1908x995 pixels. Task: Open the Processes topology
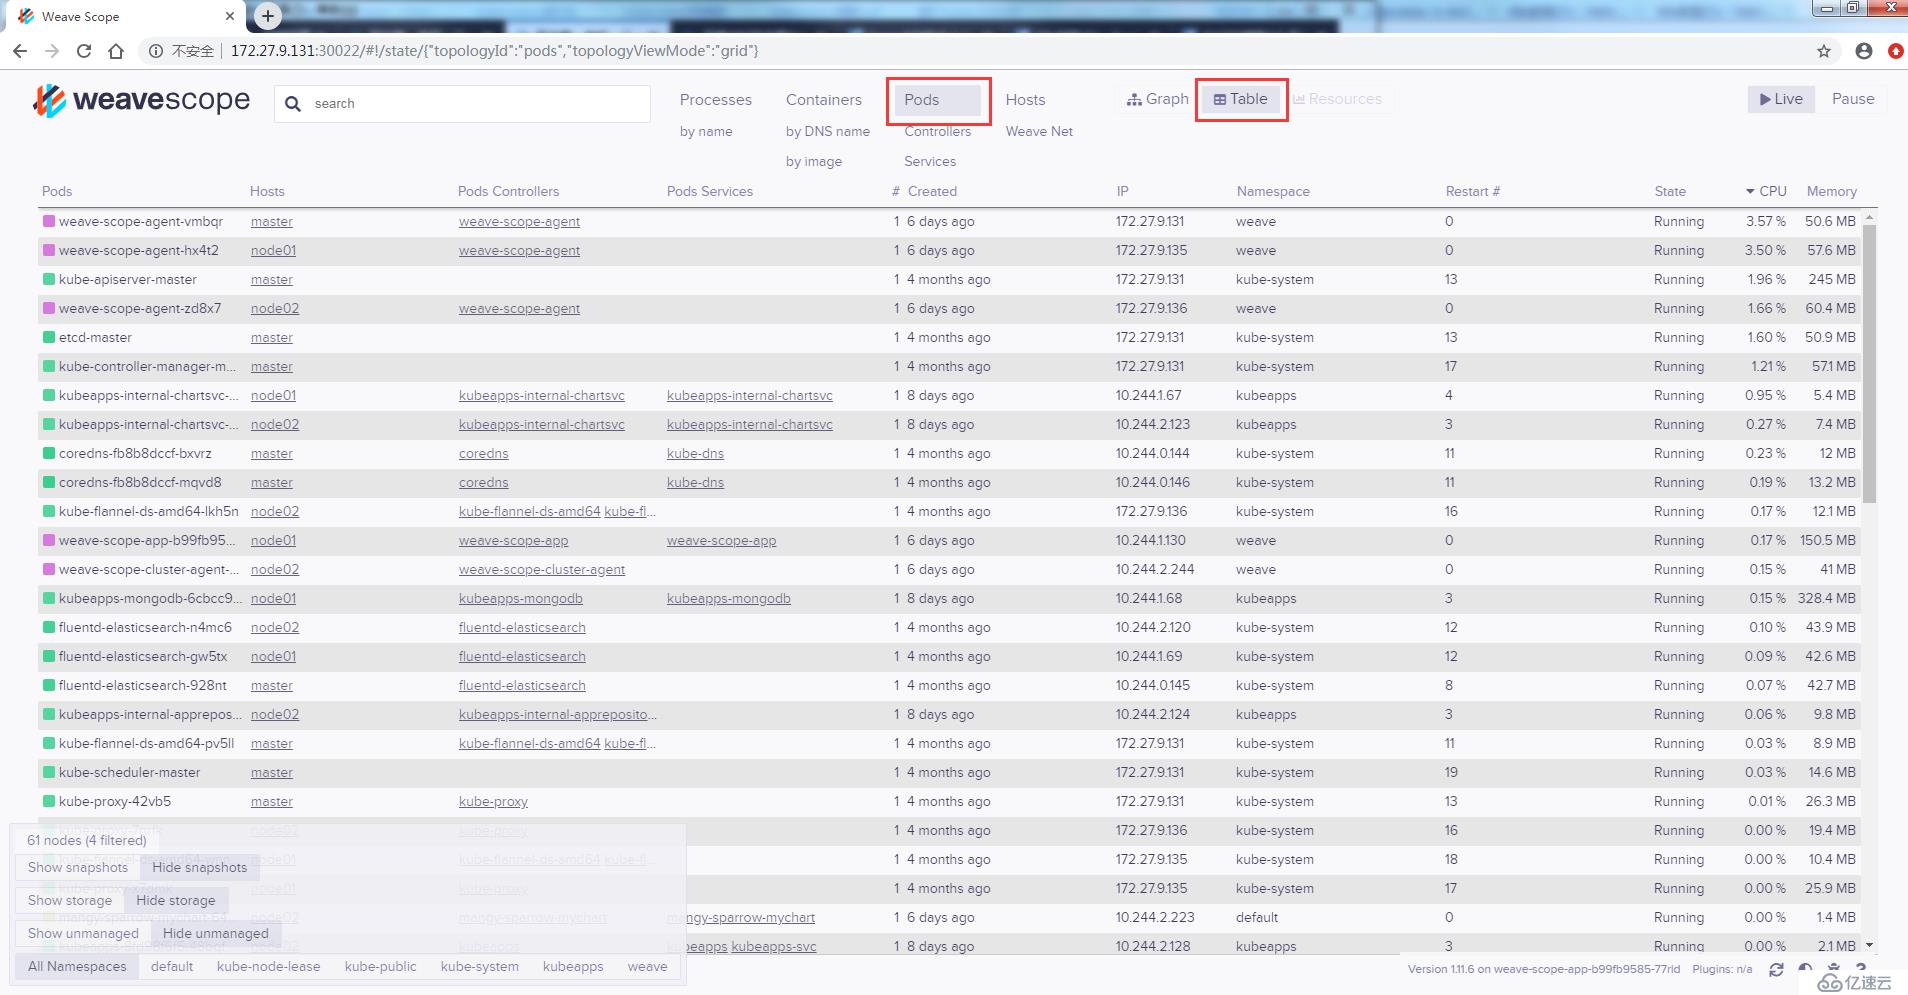pos(716,100)
